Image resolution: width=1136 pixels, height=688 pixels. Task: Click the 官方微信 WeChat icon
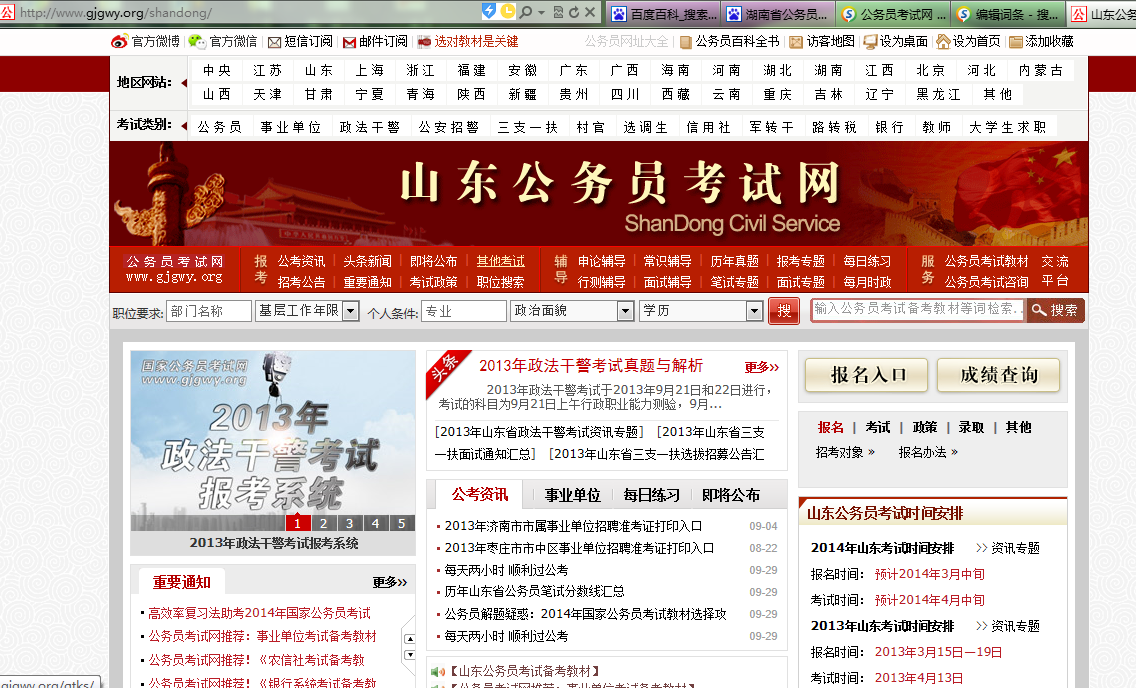click(196, 42)
